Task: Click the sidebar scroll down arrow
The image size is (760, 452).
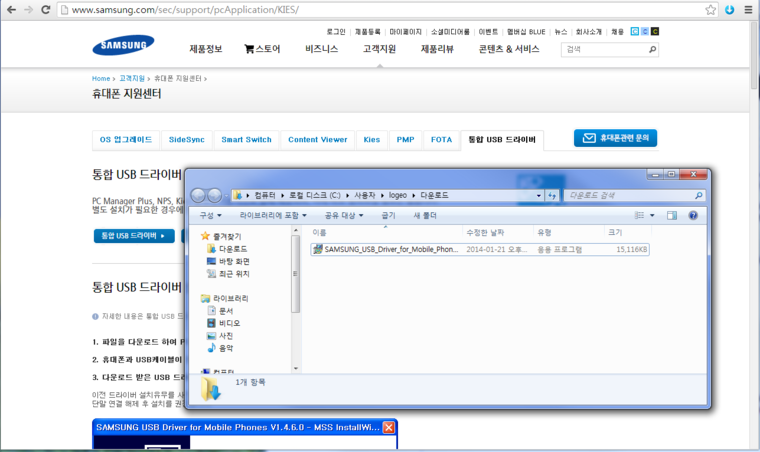Action: coord(296,369)
